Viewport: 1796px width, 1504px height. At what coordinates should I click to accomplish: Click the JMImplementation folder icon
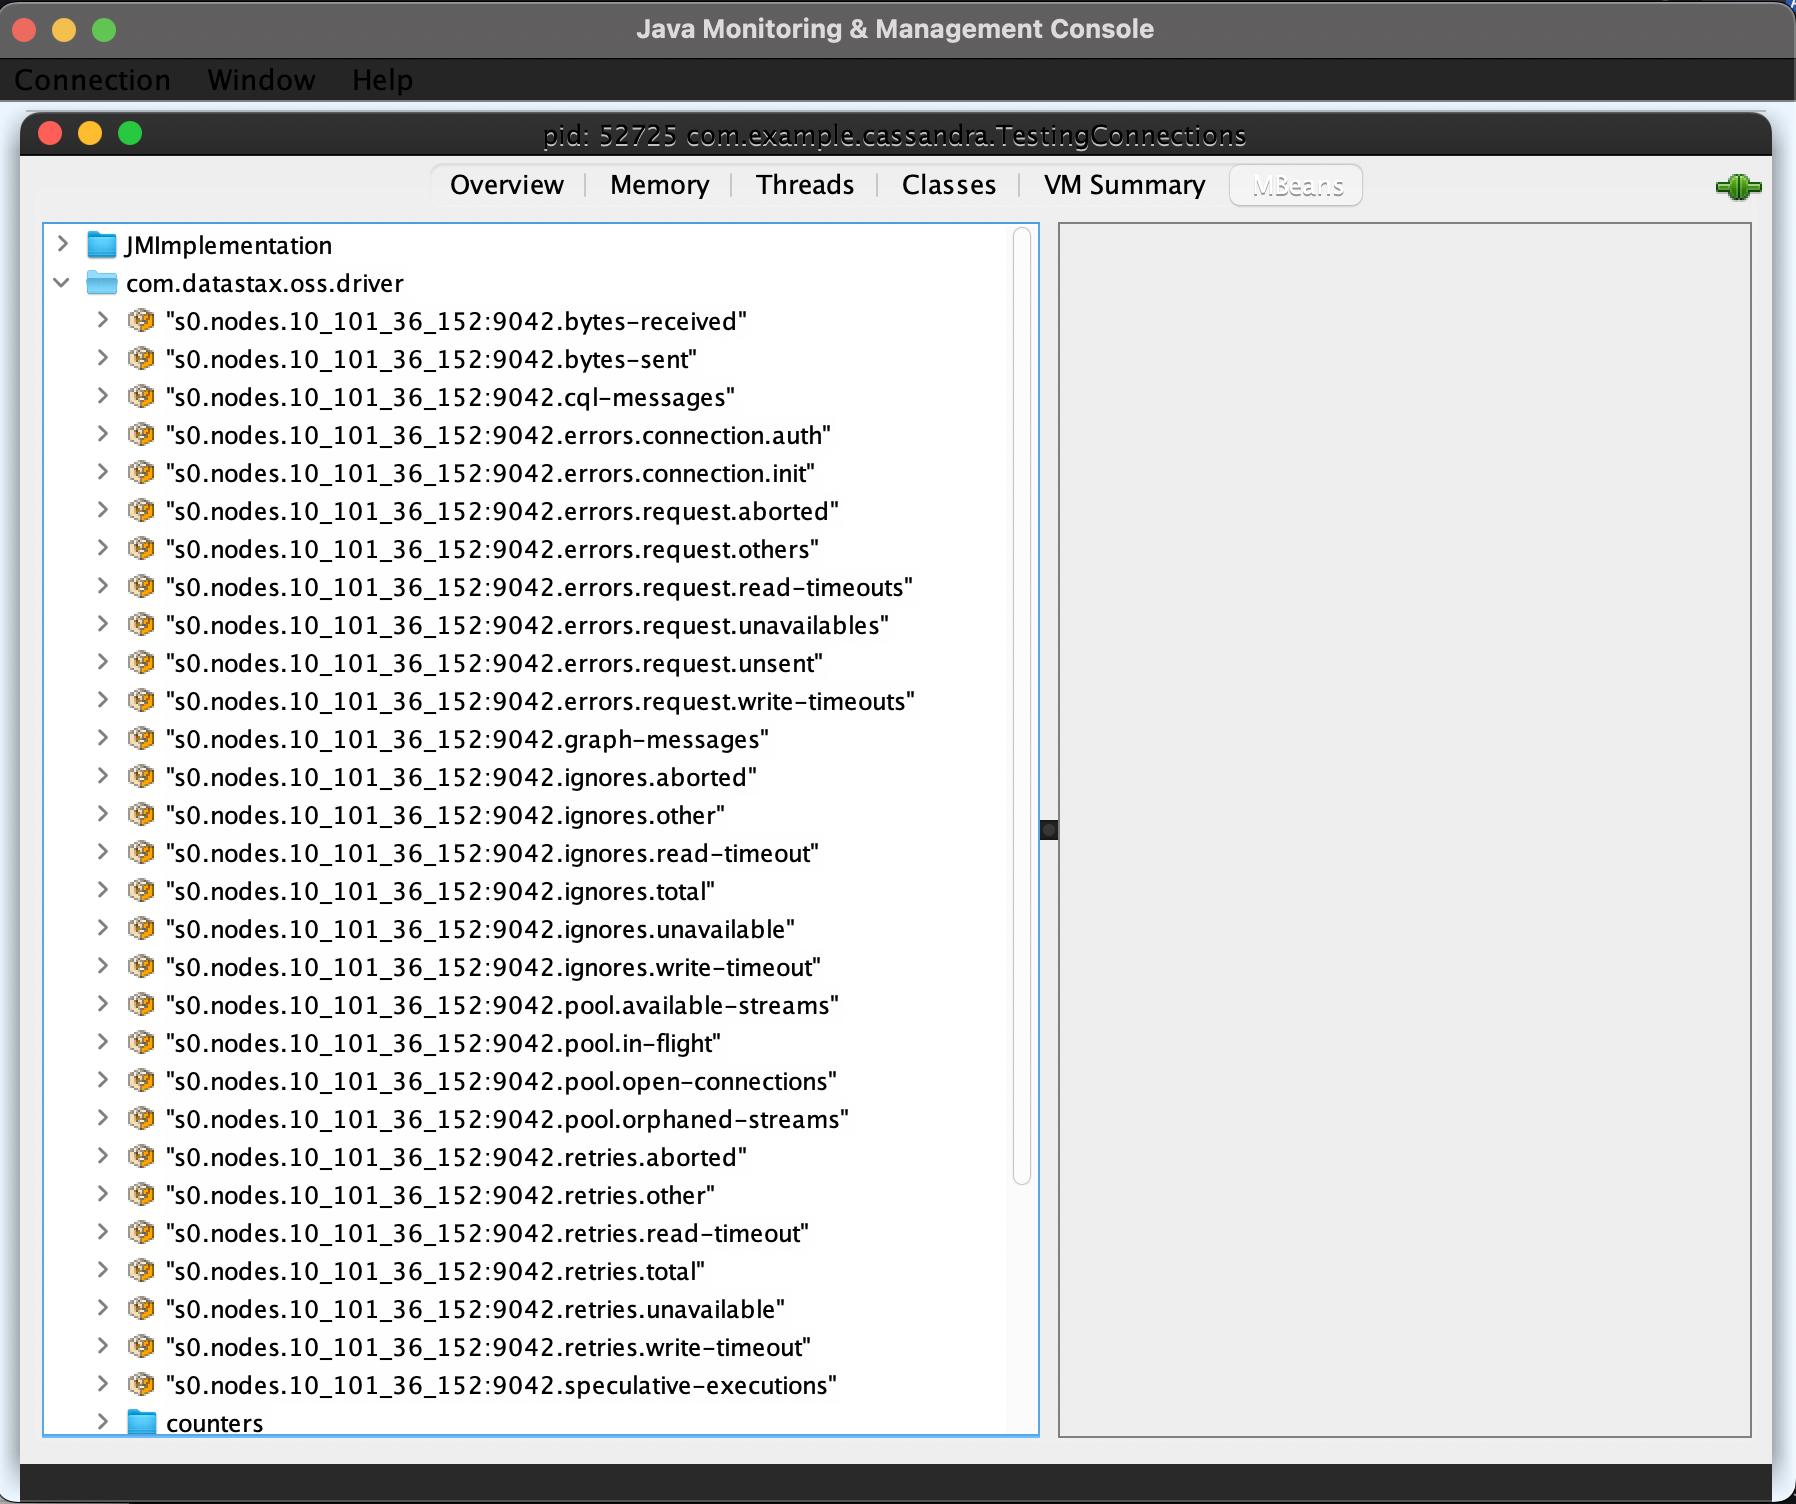101,244
